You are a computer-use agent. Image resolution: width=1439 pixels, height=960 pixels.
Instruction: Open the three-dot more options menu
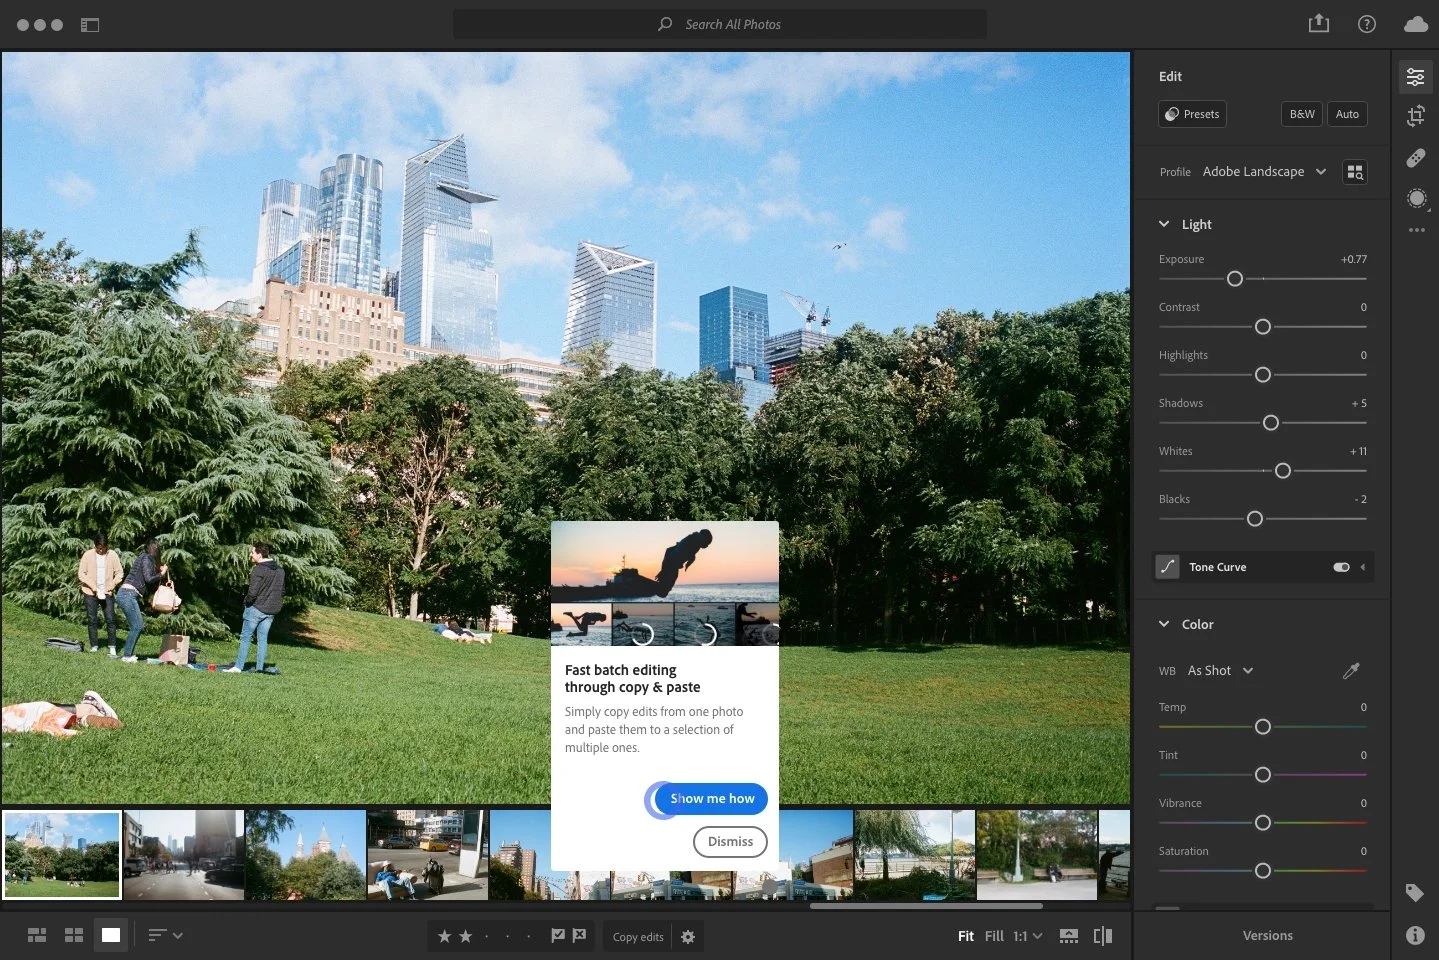1416,230
